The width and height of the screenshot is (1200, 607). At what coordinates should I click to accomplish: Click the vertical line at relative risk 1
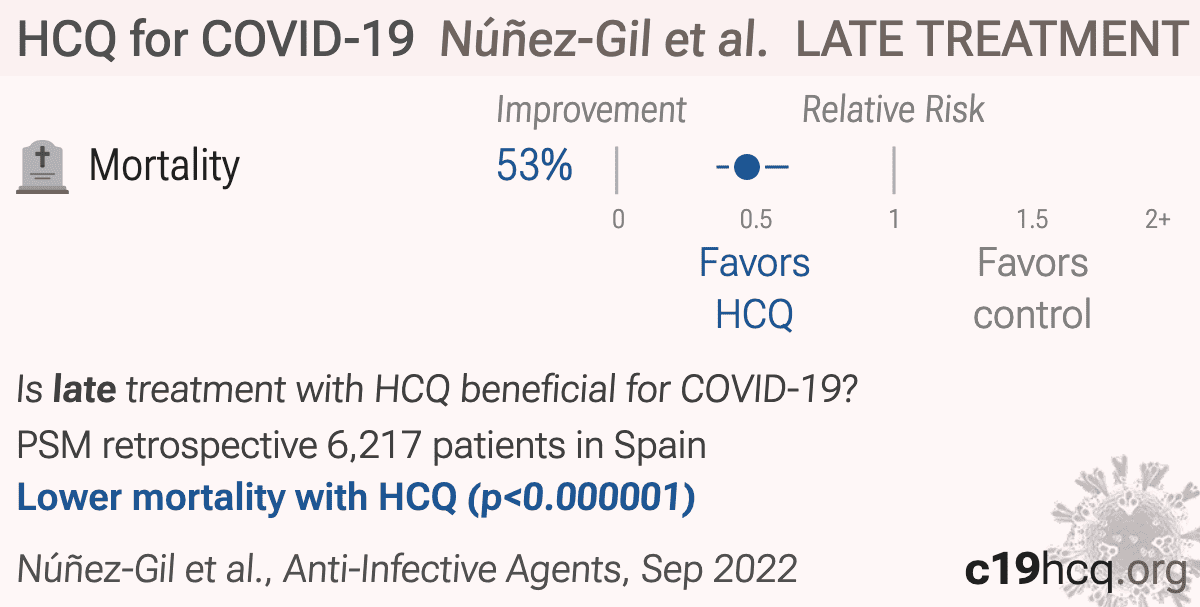tap(893, 170)
